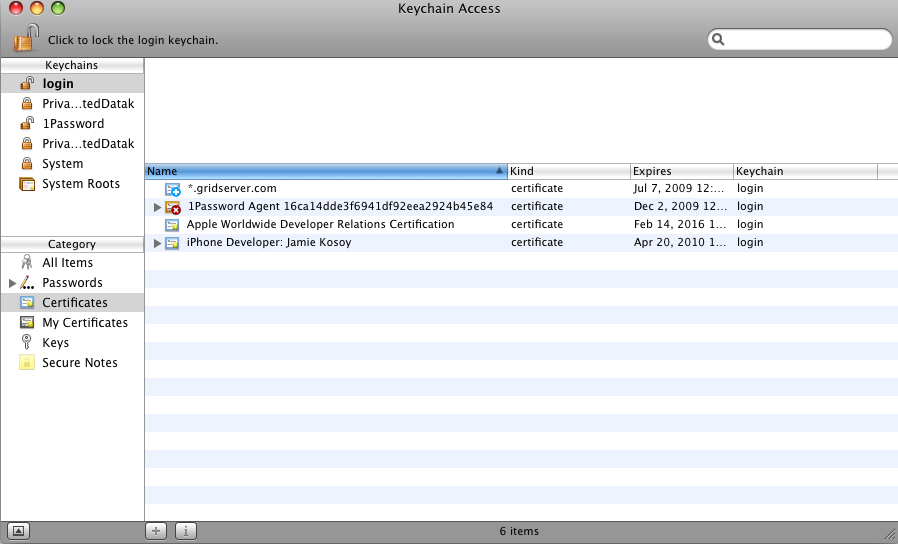Sort list by Expires column header

click(x=680, y=171)
